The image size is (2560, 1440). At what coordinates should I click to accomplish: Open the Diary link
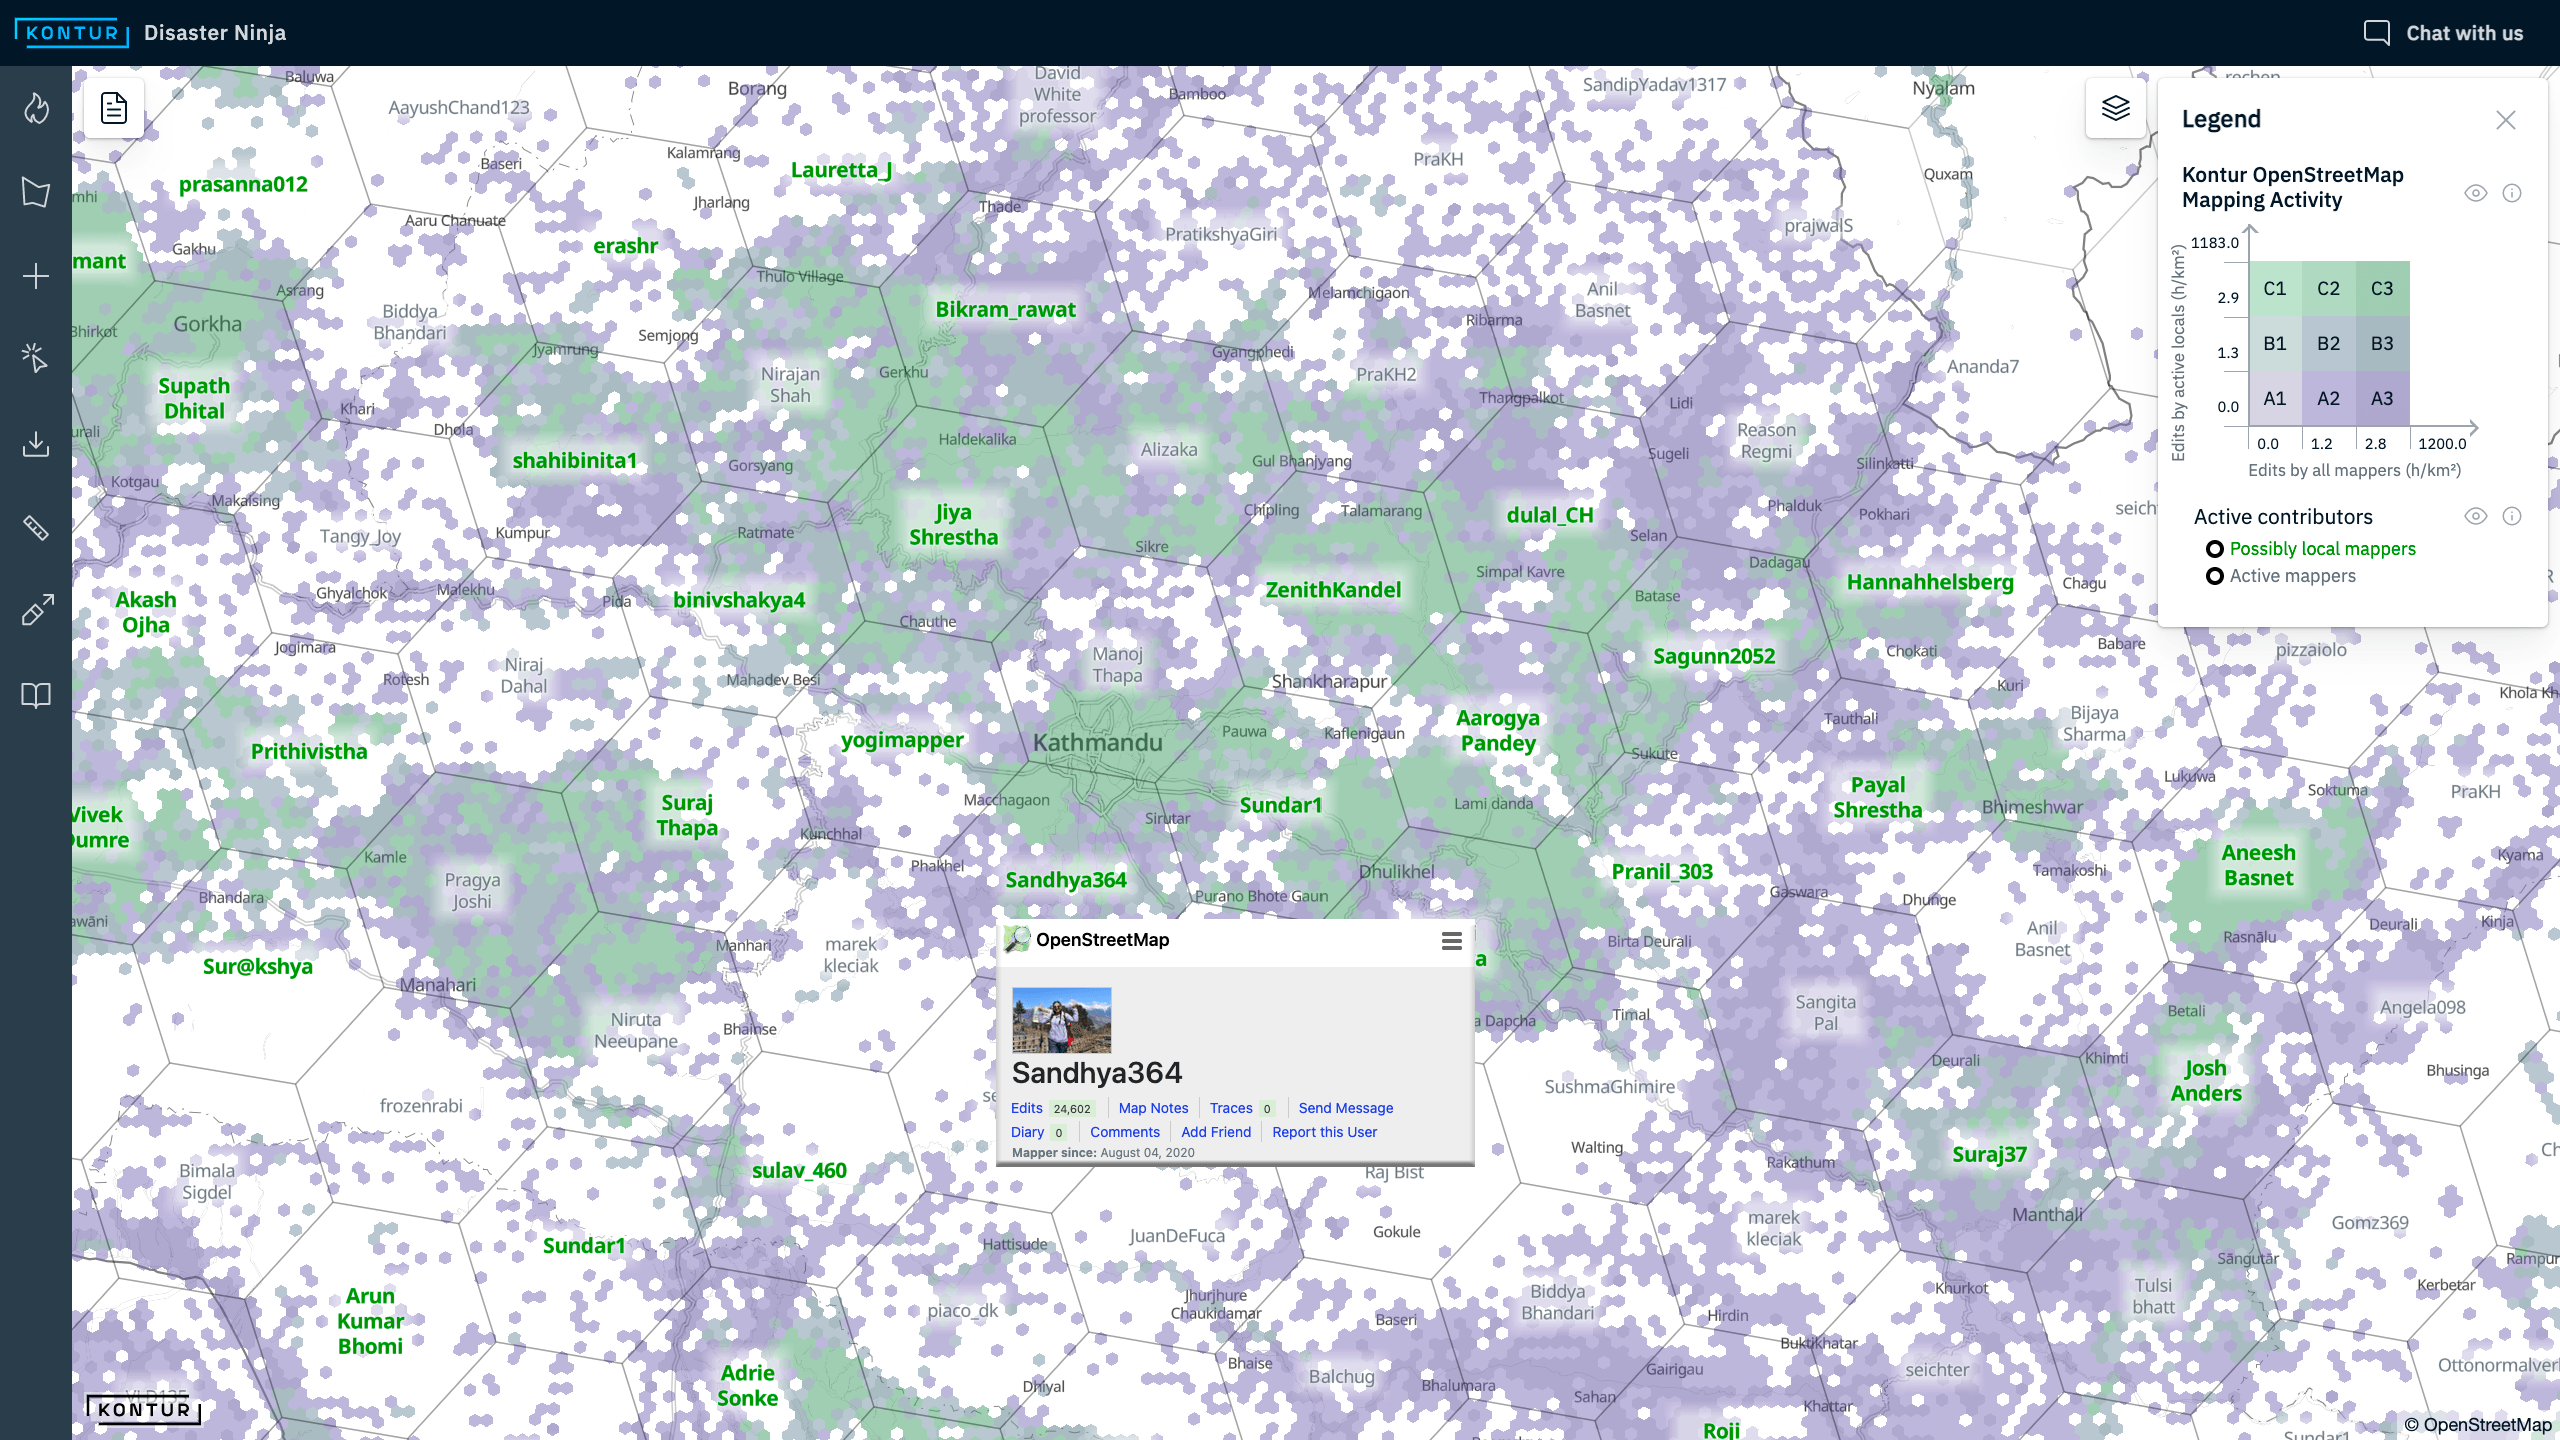coord(1027,1132)
